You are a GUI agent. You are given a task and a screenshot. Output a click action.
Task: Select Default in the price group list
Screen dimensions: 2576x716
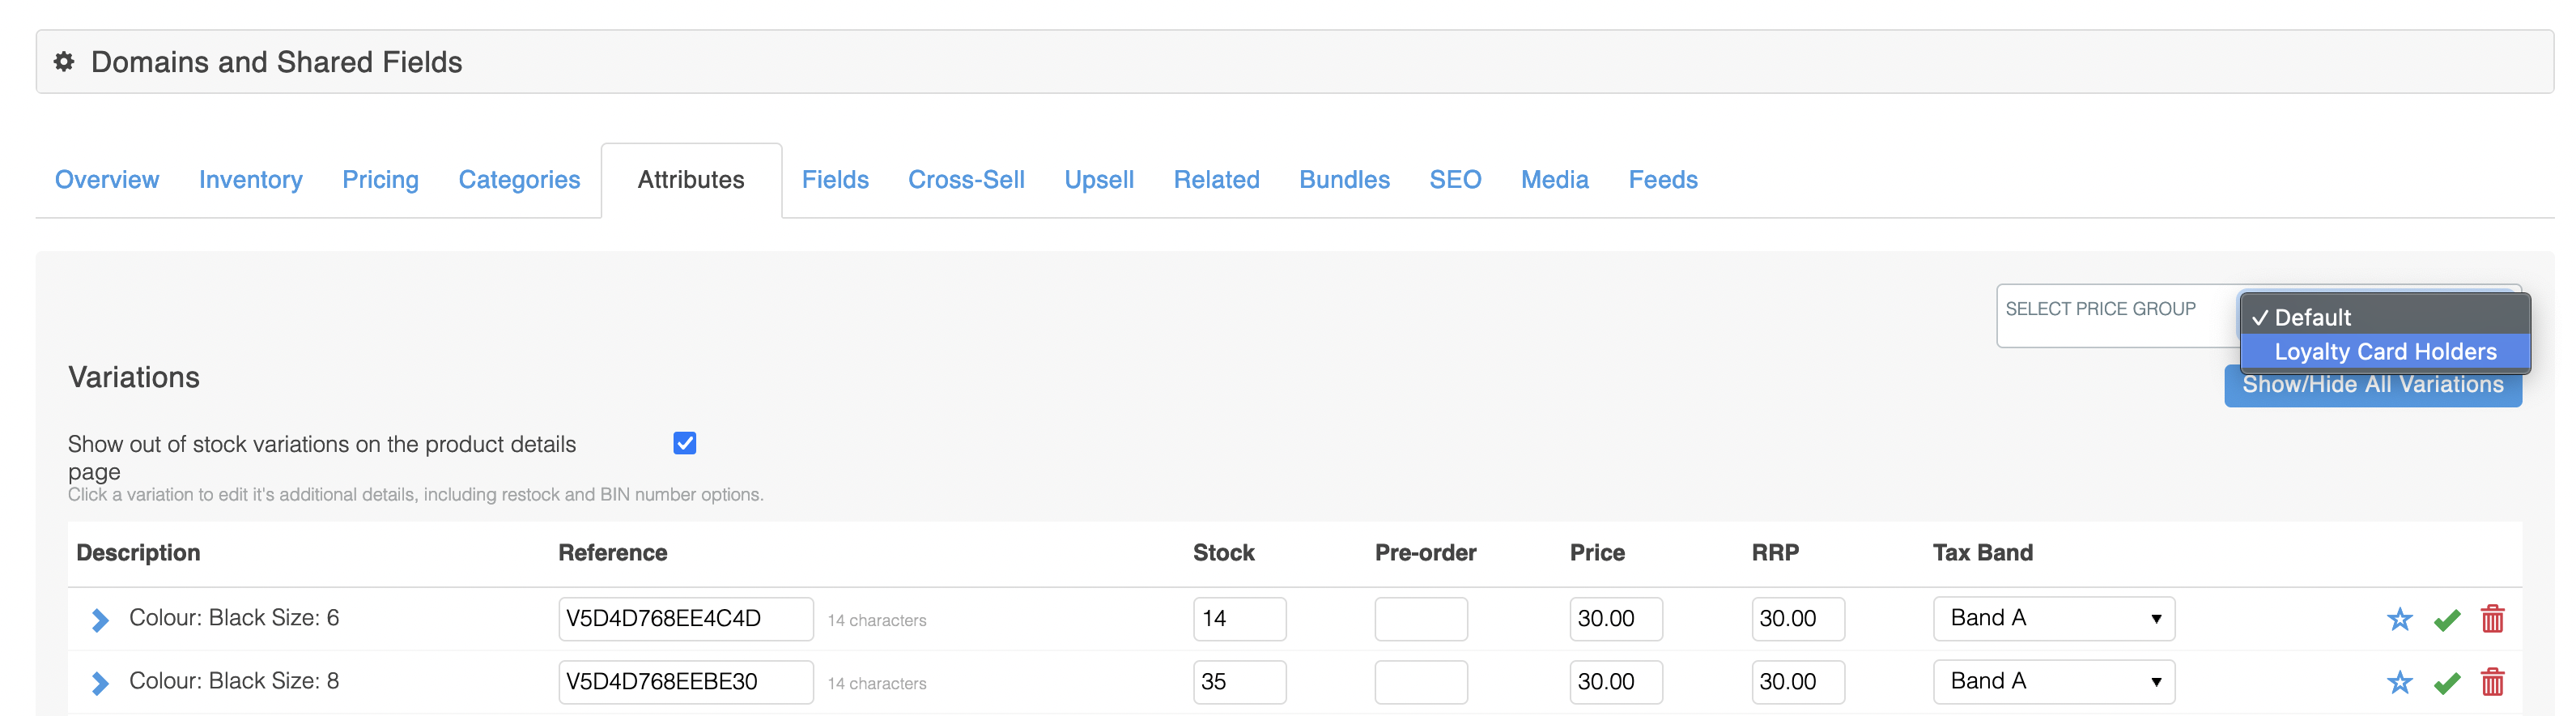click(2312, 318)
